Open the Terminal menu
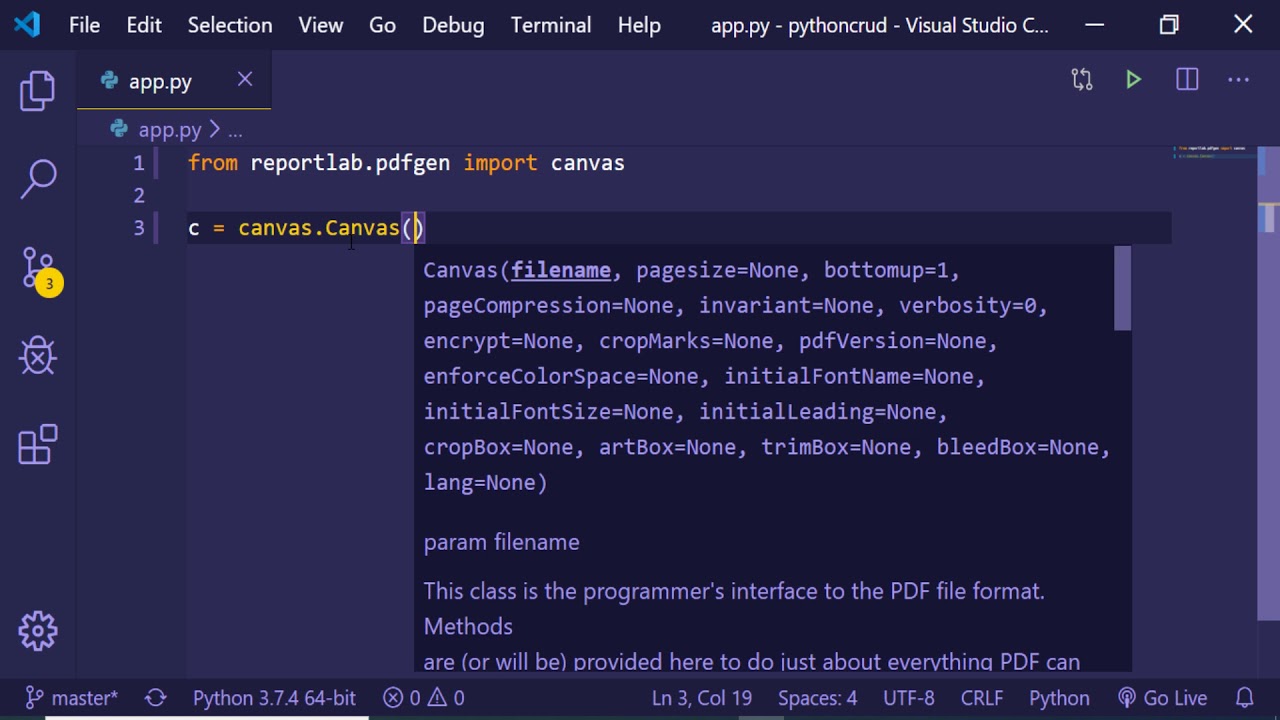The width and height of the screenshot is (1280, 720). [550, 25]
